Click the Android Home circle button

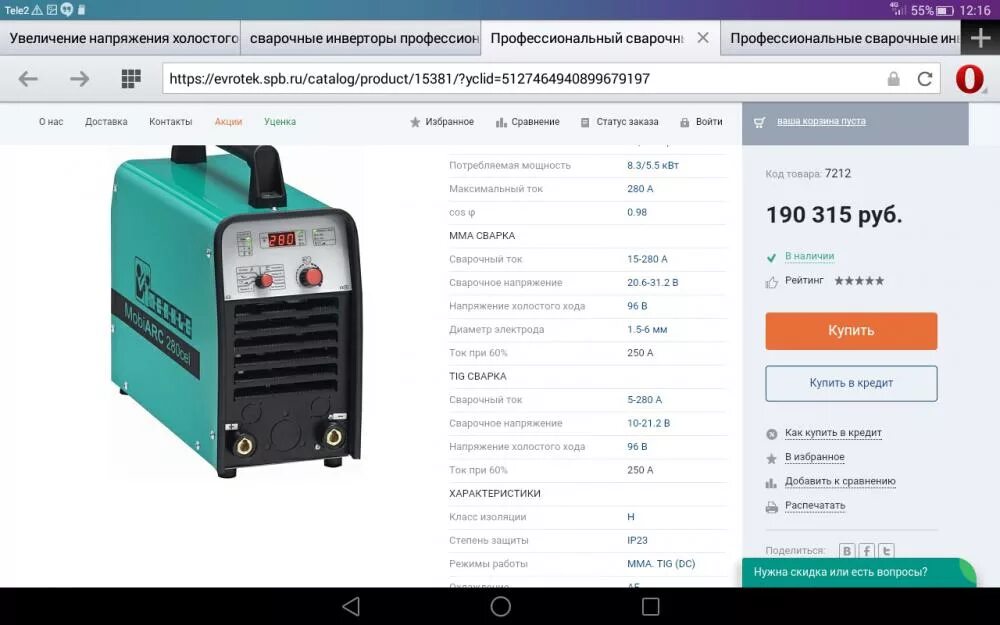click(501, 606)
